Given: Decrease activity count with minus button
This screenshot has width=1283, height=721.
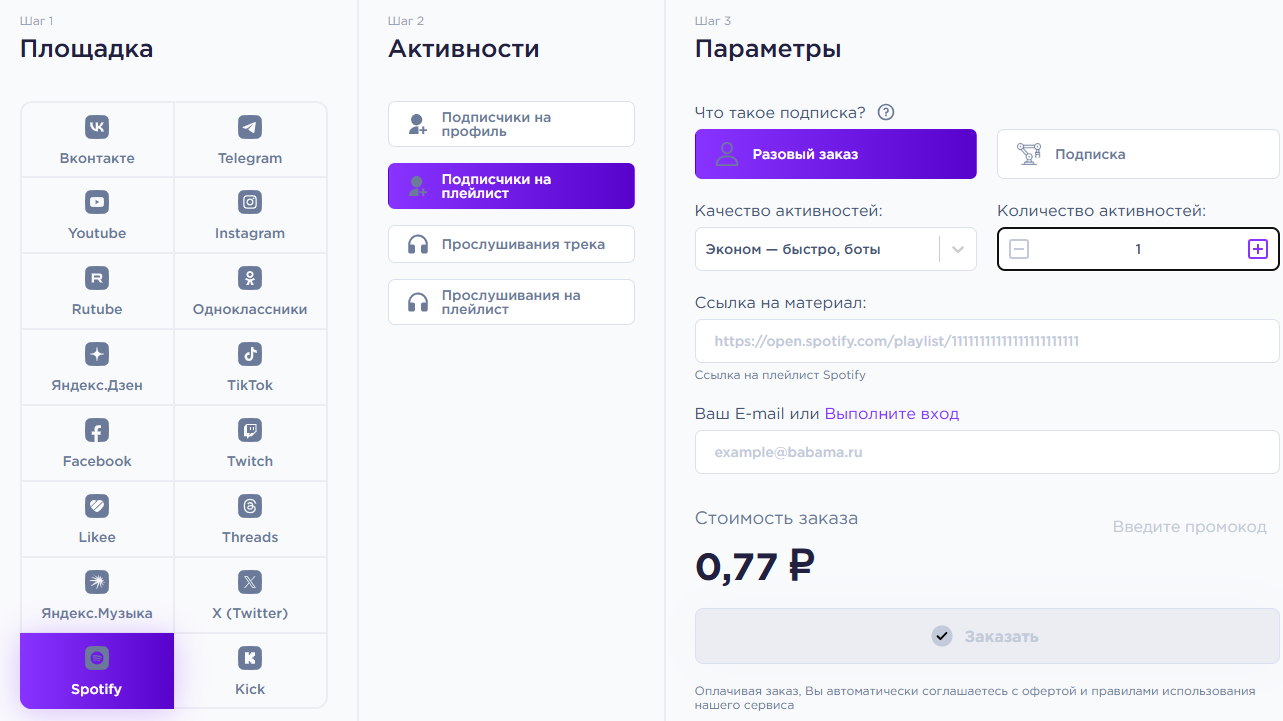Looking at the screenshot, I should [1019, 249].
